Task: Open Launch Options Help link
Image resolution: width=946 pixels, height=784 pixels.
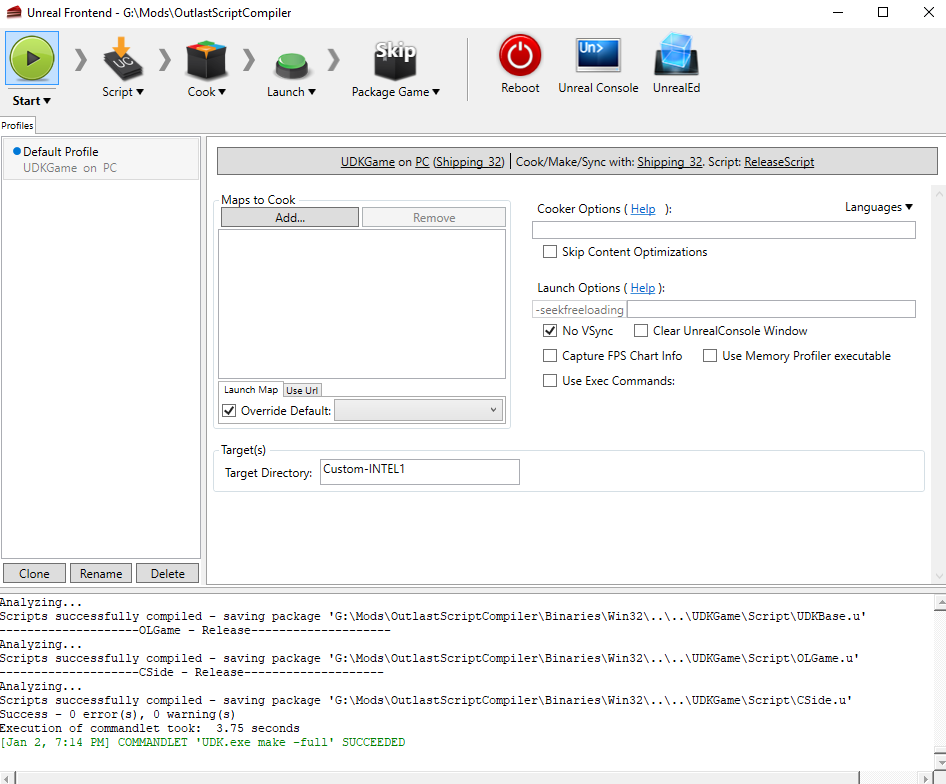Action: (x=643, y=288)
